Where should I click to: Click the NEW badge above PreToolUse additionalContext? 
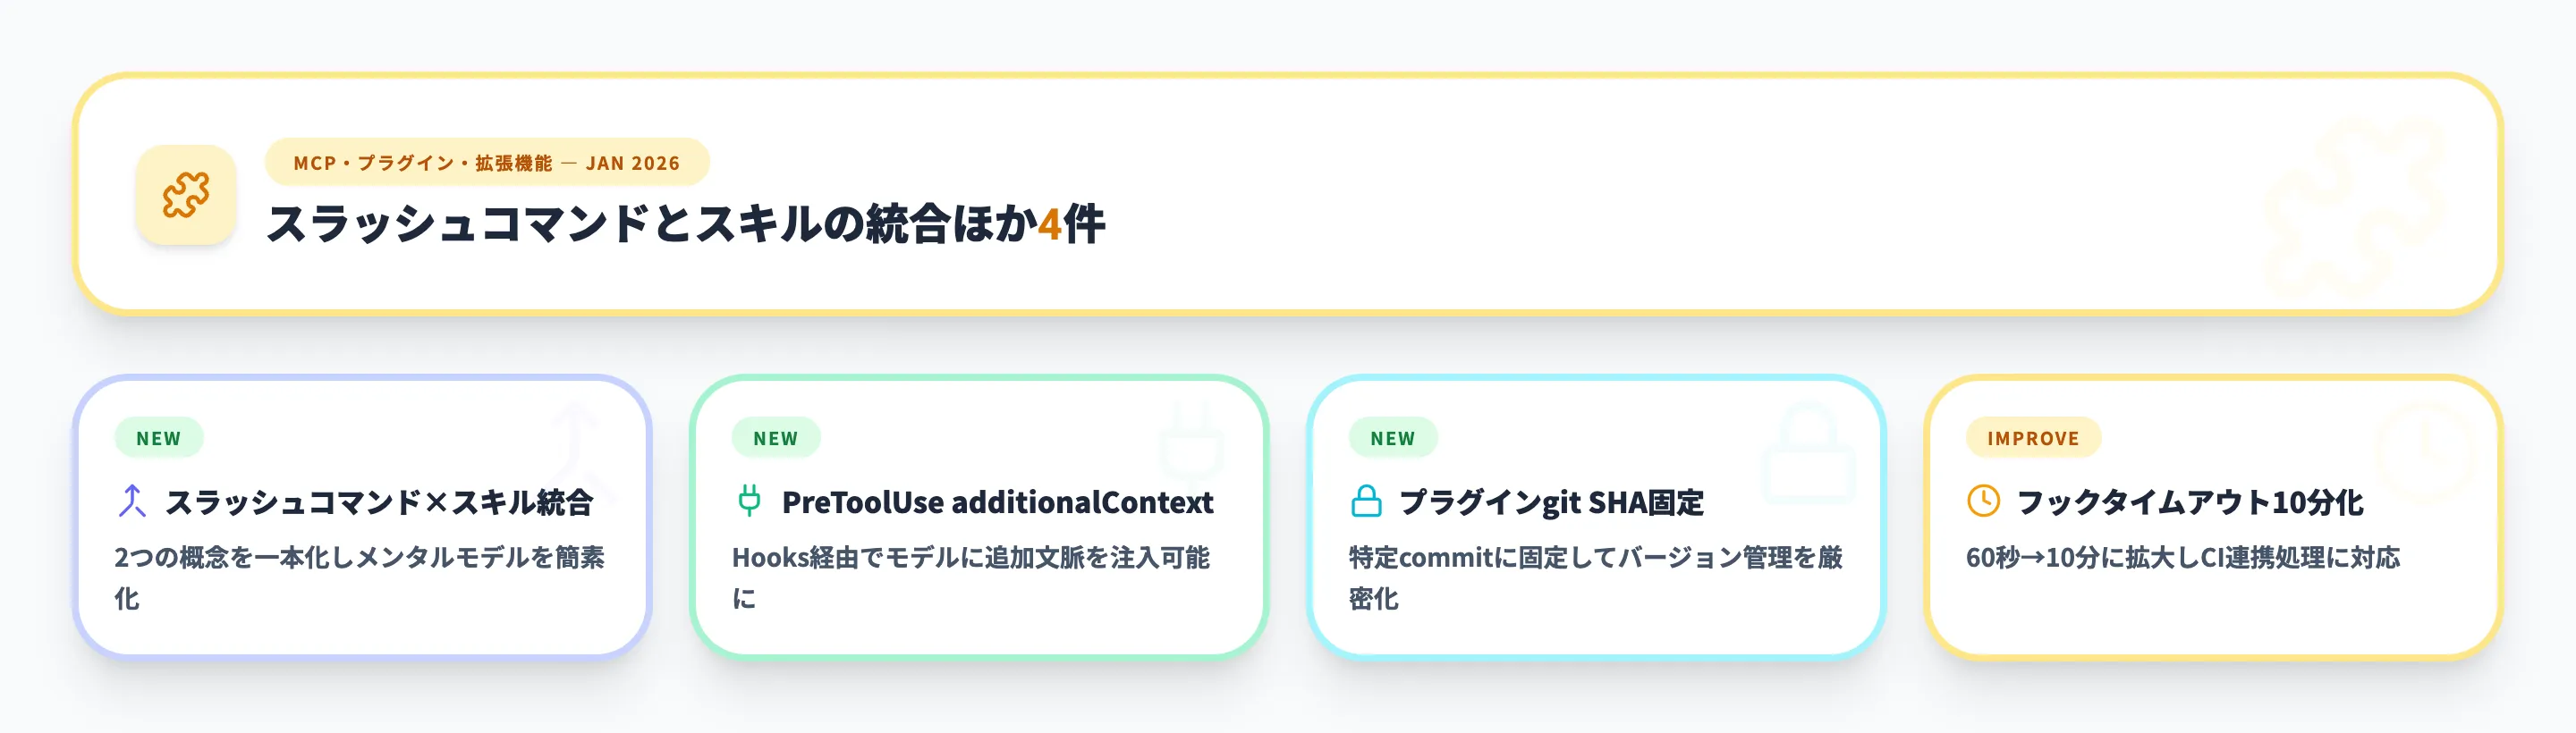pyautogui.click(x=776, y=438)
